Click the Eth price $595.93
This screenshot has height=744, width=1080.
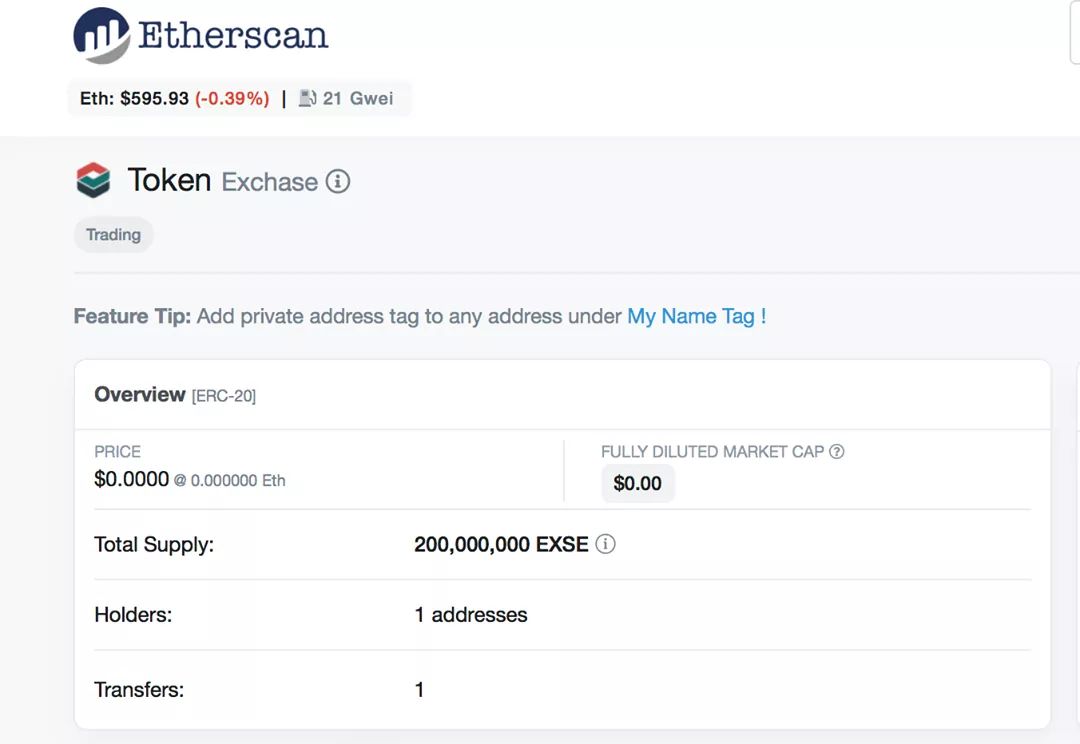(154, 99)
